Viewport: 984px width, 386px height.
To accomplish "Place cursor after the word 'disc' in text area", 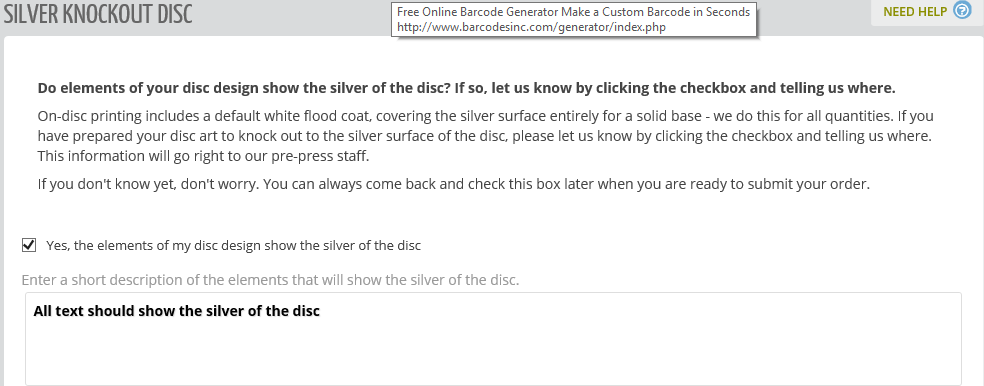I will 321,311.
